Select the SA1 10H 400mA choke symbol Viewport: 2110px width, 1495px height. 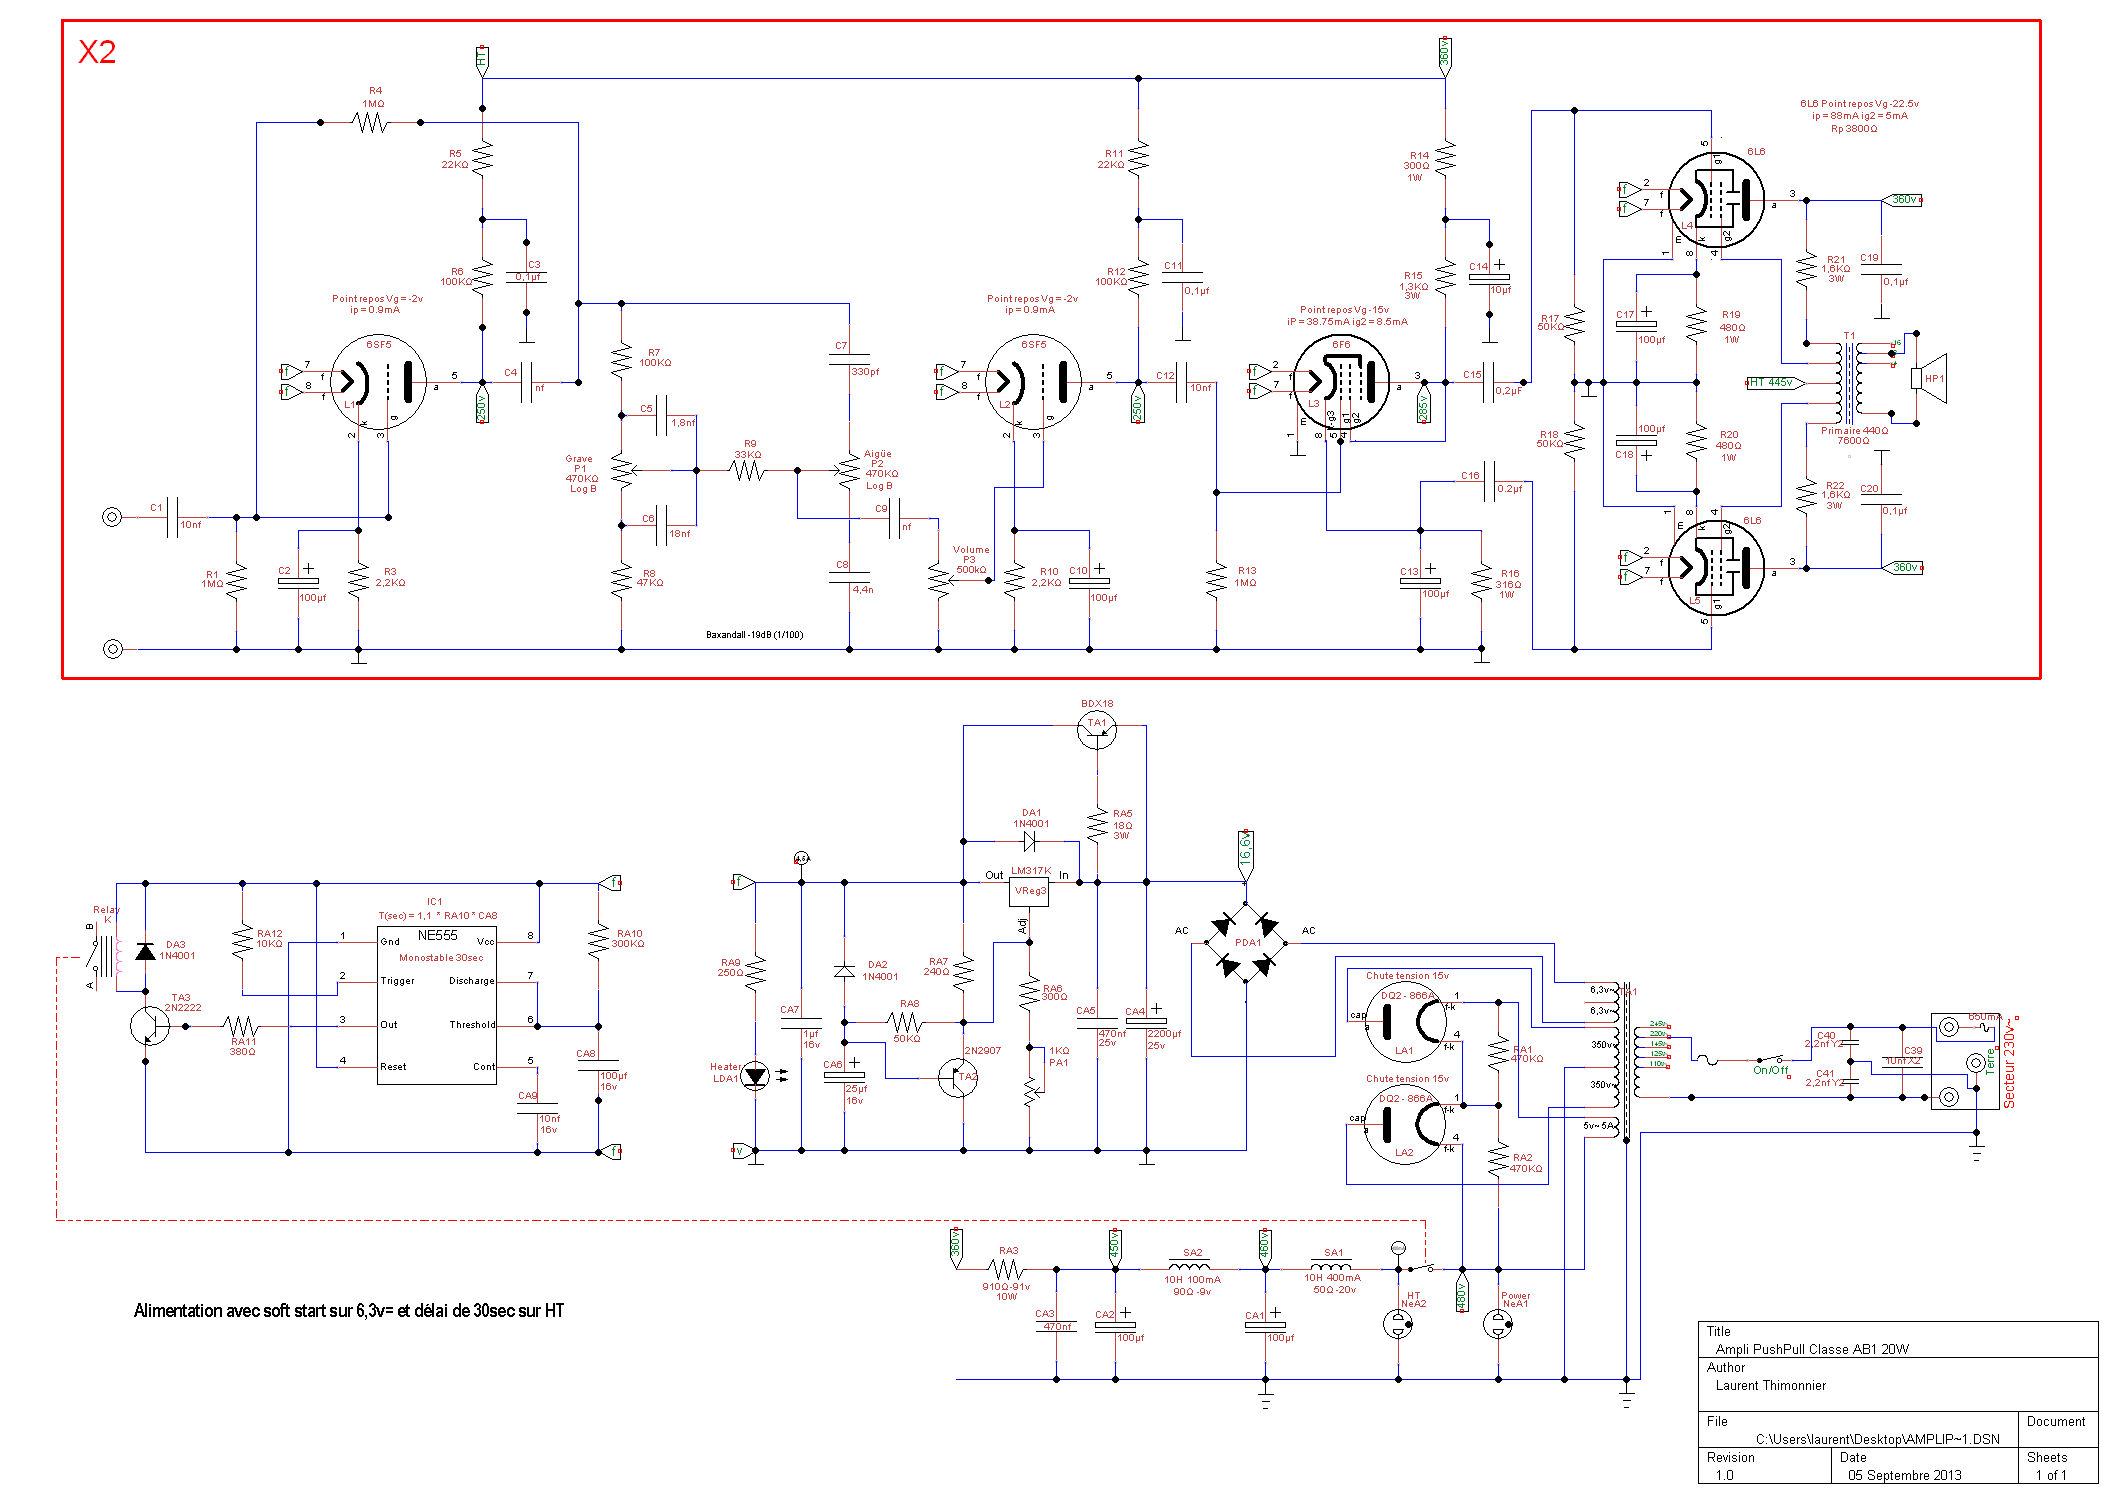(x=1331, y=1265)
